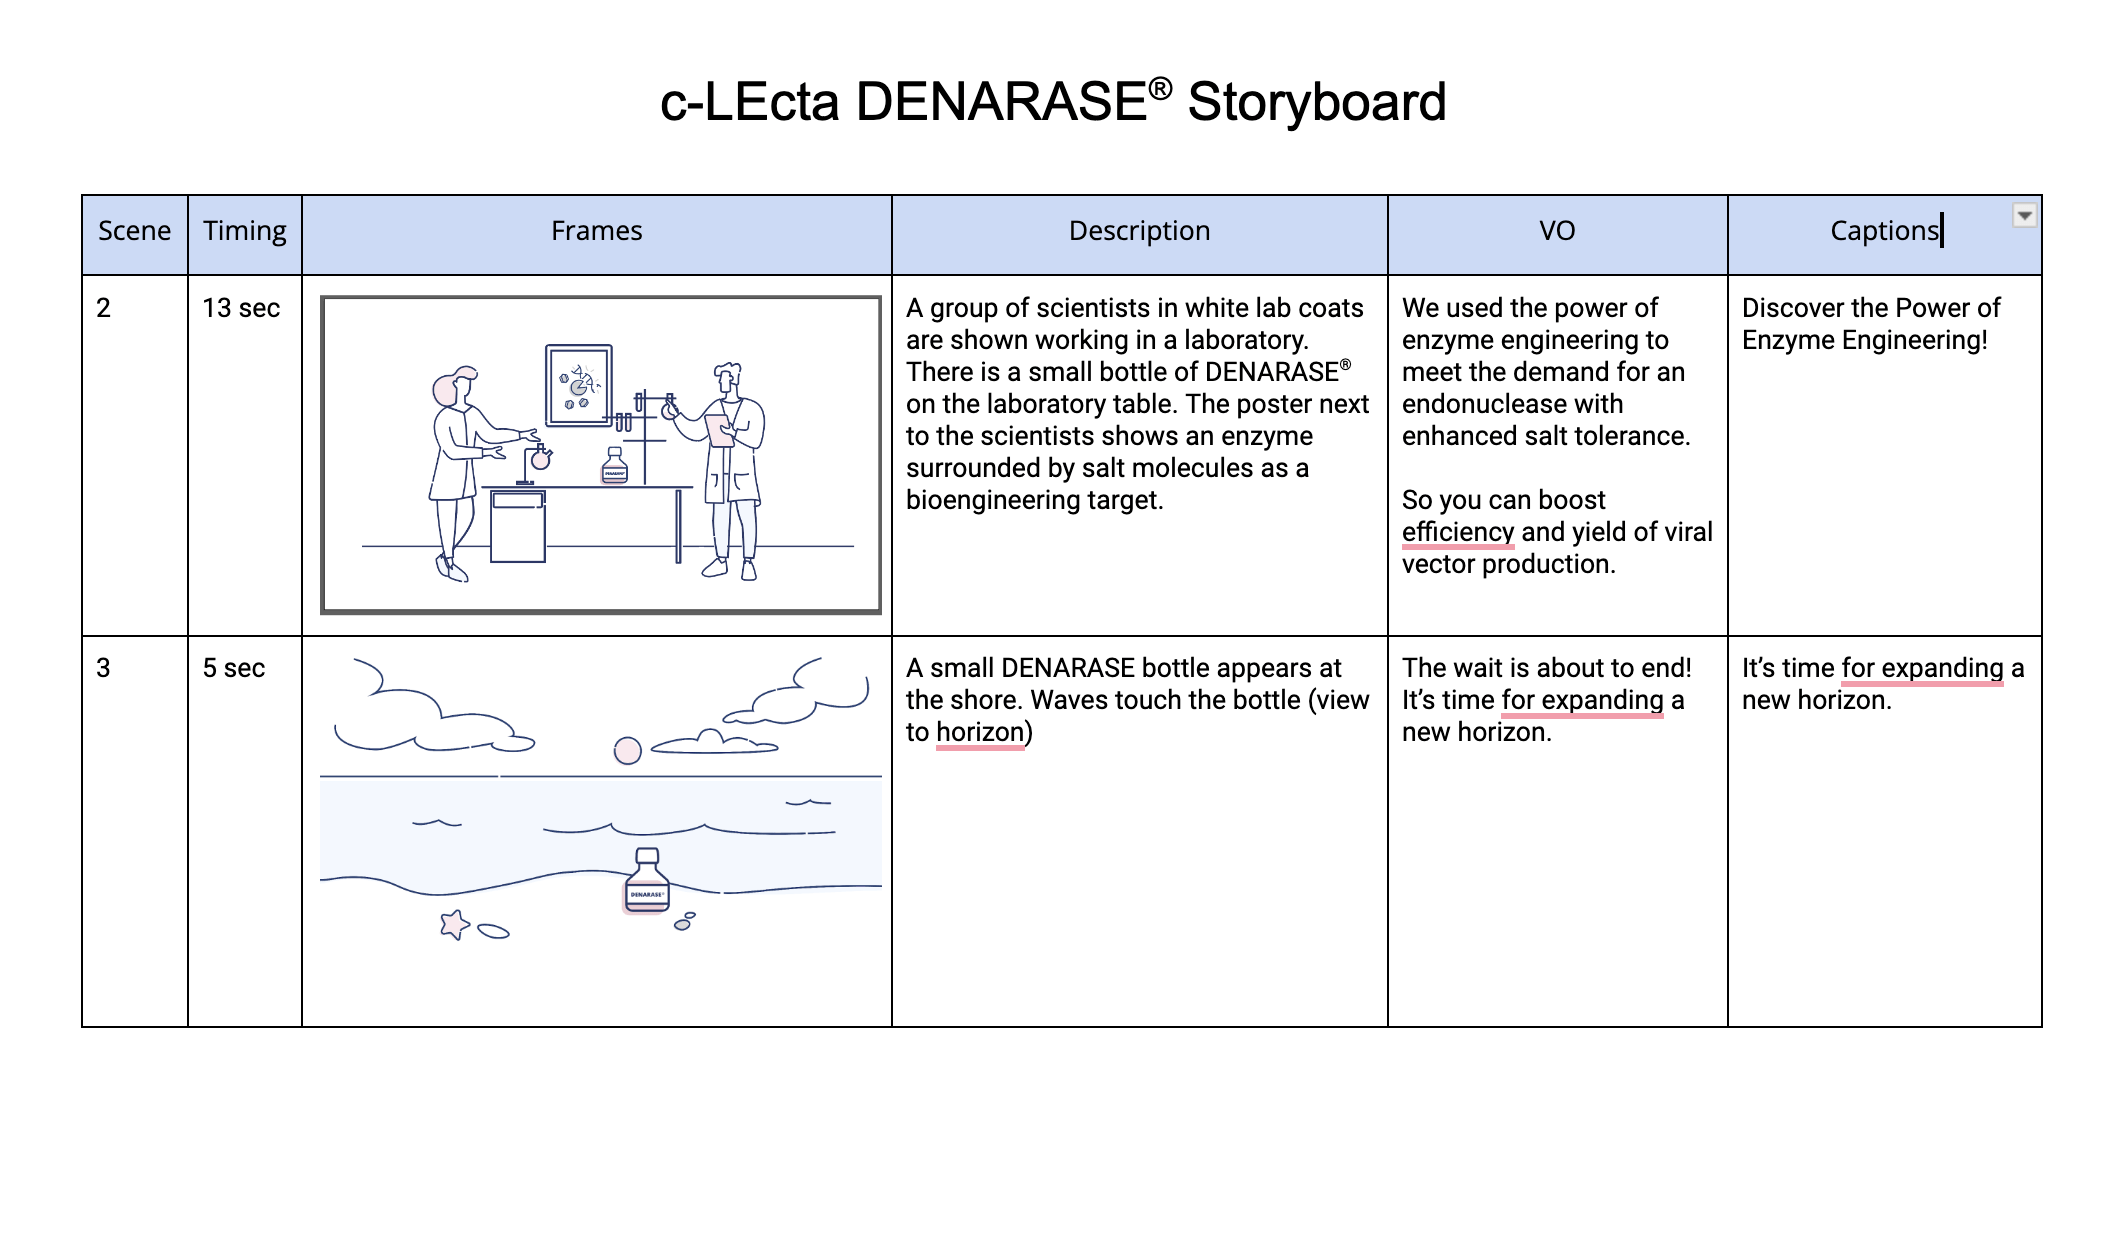Click the '13 sec' timing cell
This screenshot has height=1258, width=2102.
[x=241, y=308]
